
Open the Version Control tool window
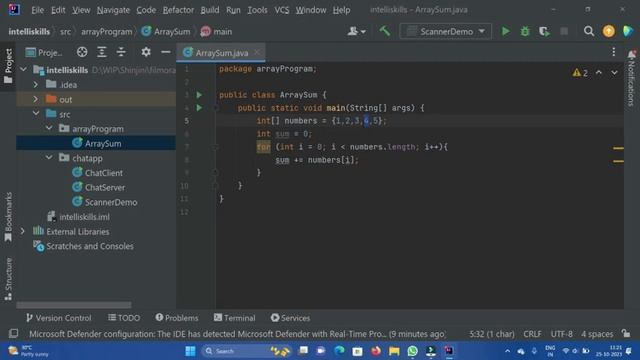pos(58,318)
